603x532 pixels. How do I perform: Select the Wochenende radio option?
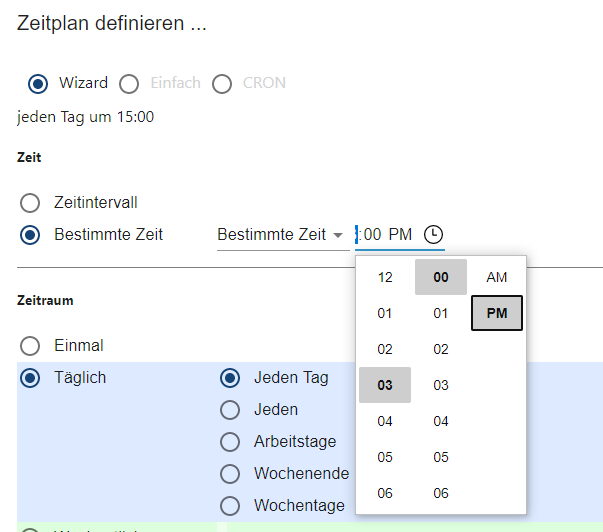231,474
